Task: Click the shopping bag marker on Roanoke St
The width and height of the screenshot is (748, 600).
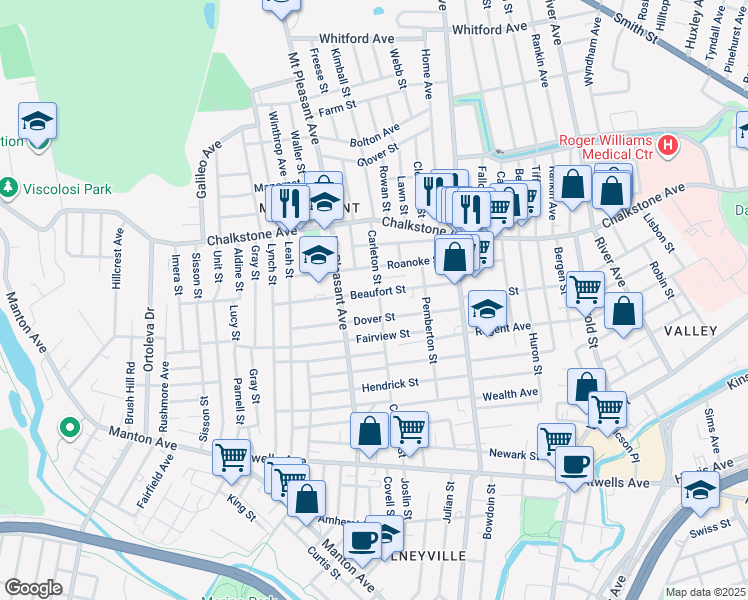Action: 454,254
